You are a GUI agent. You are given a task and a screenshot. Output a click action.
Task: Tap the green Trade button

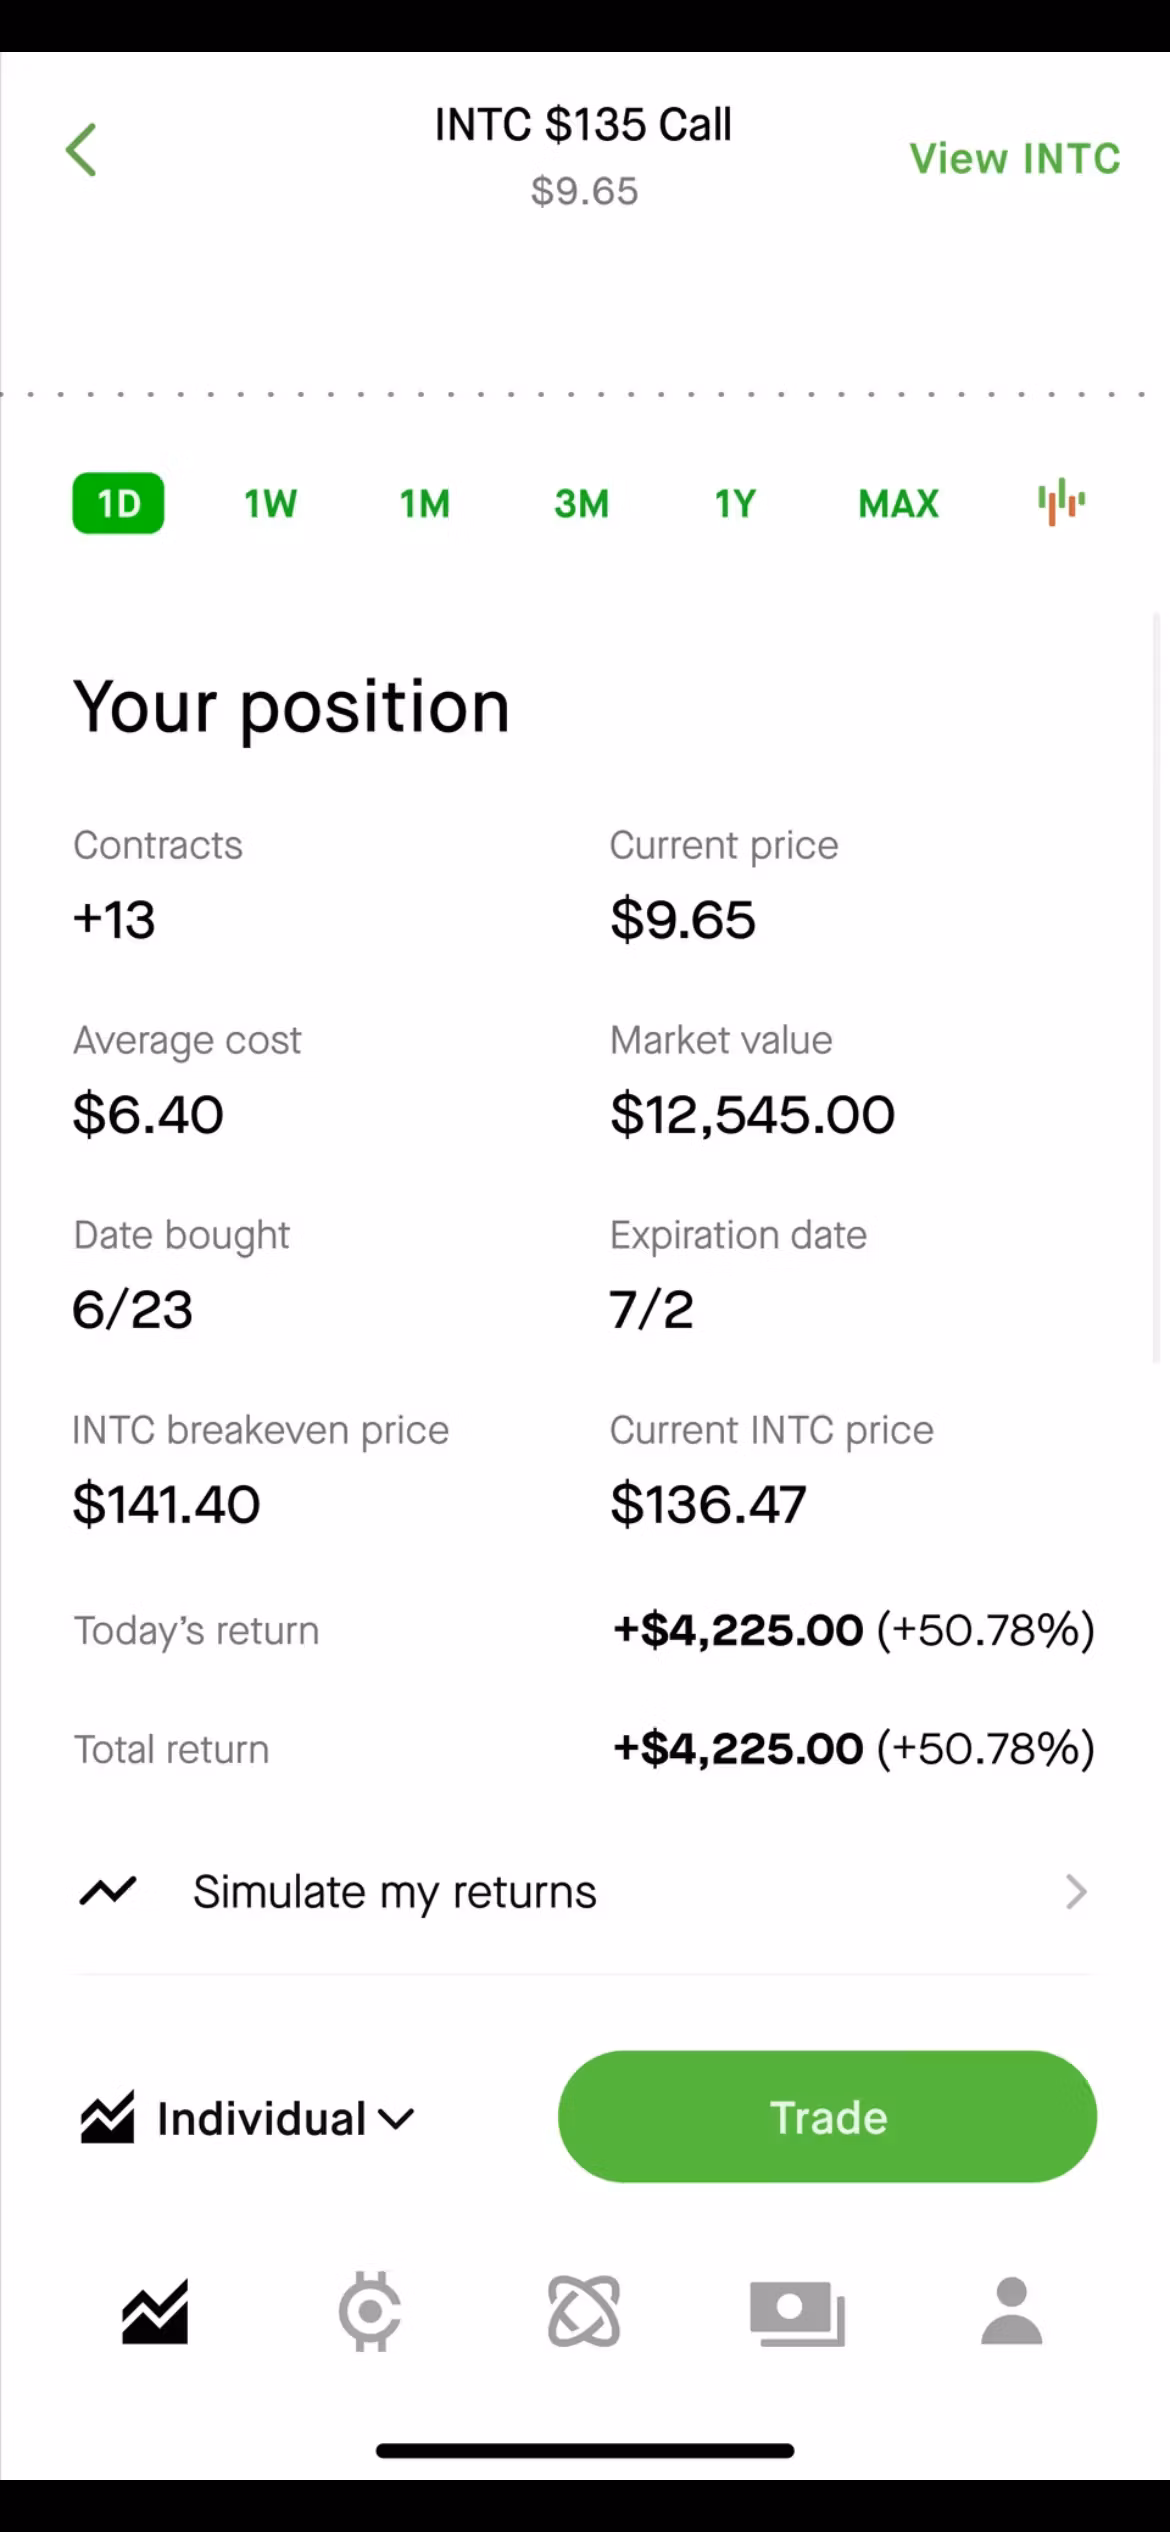827,2117
